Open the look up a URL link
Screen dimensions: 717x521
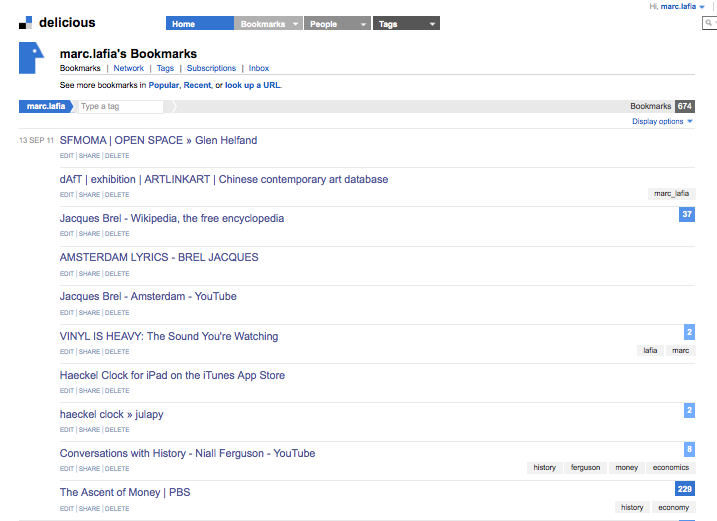(x=252, y=85)
